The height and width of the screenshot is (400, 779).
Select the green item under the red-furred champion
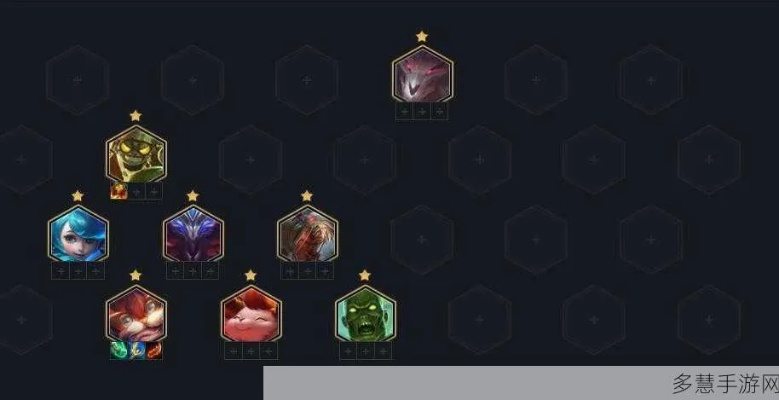point(119,351)
